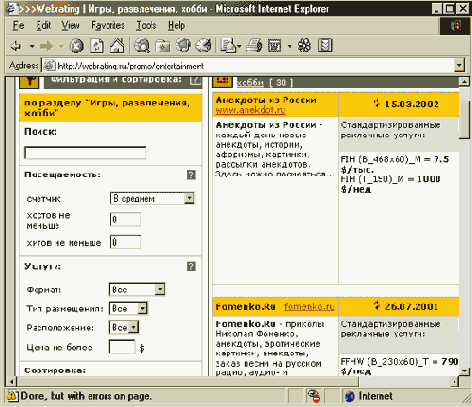Click the horizontal scrollbar left arrow
The image size is (472, 407).
click(x=11, y=381)
